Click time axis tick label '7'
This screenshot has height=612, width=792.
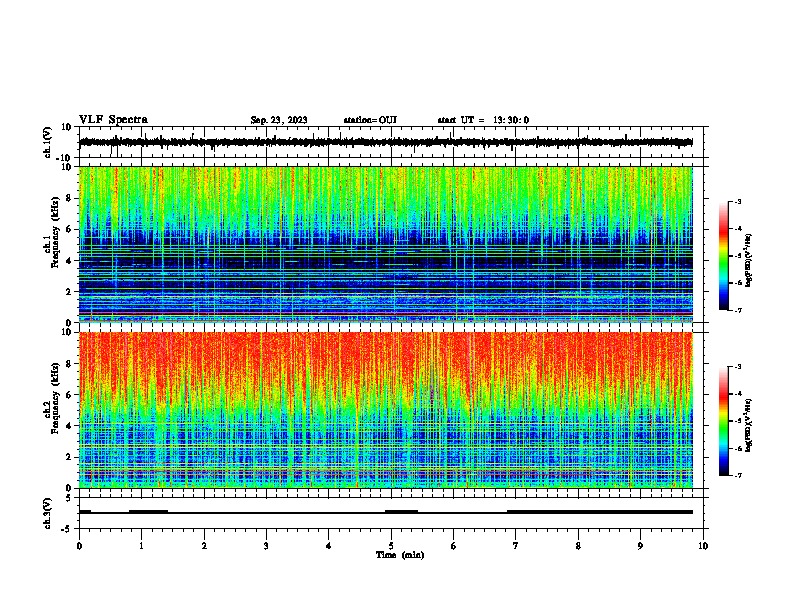click(x=516, y=546)
